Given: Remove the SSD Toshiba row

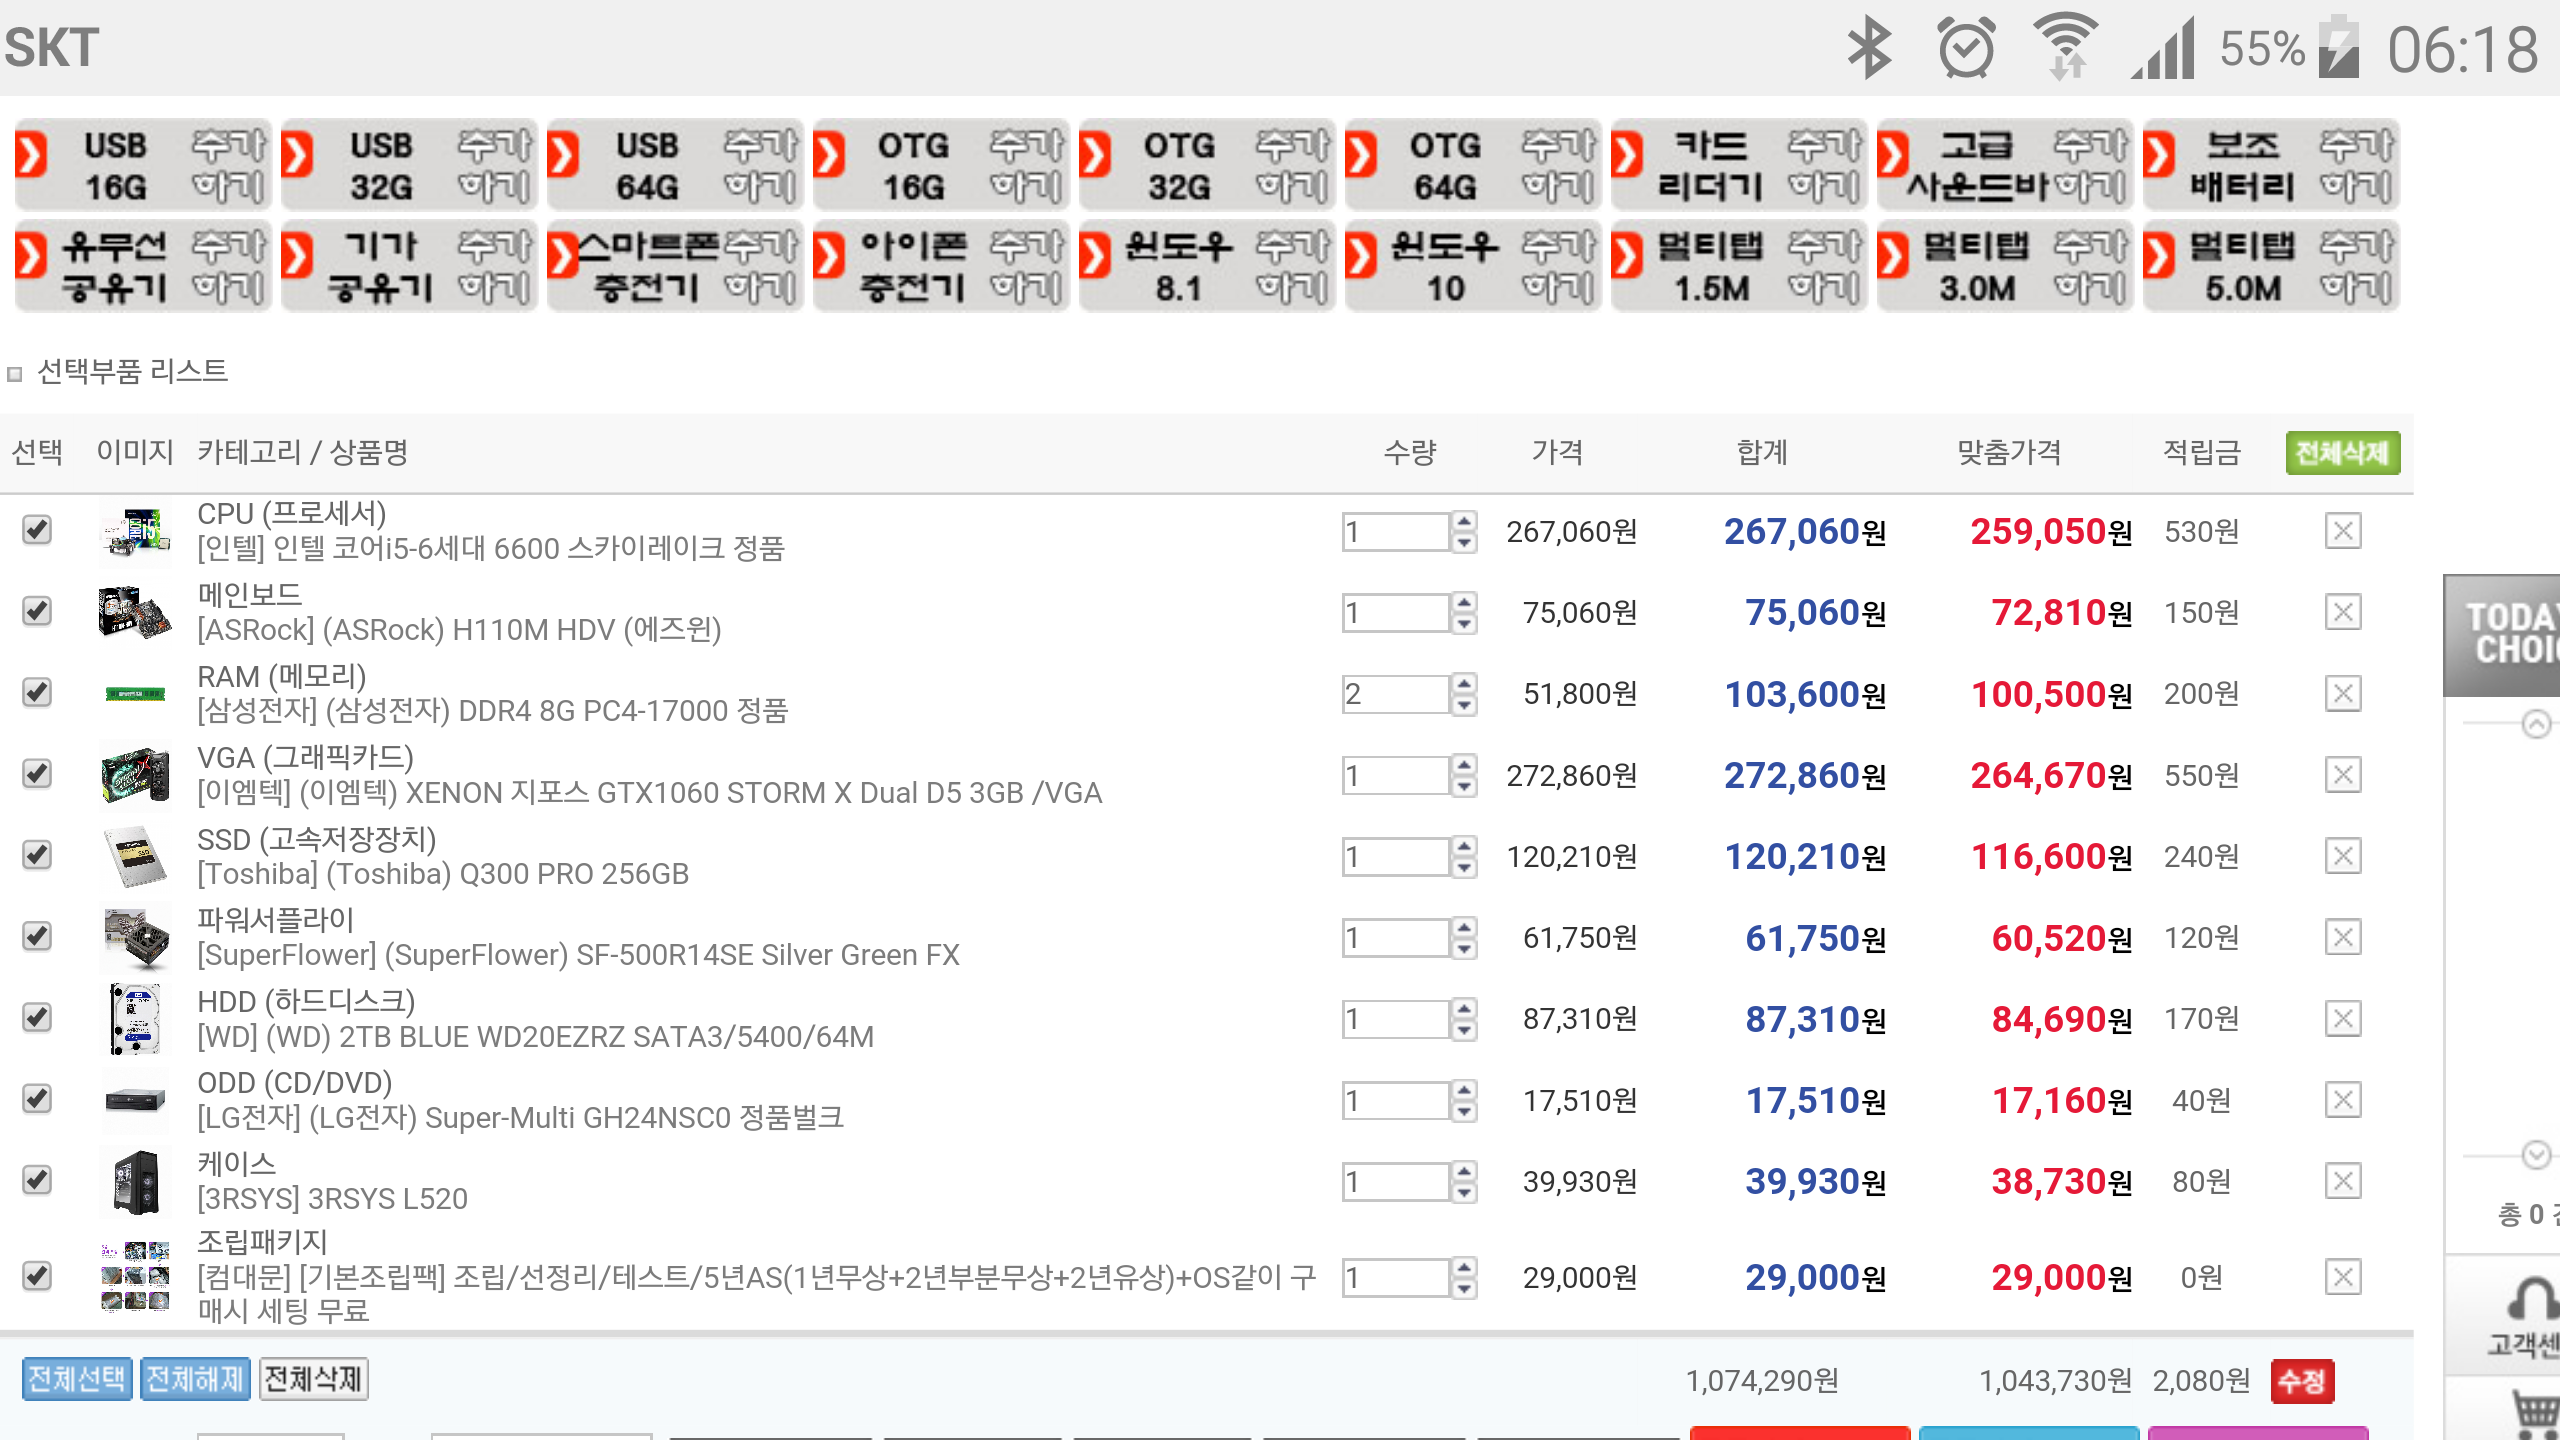Looking at the screenshot, I should point(2342,856).
